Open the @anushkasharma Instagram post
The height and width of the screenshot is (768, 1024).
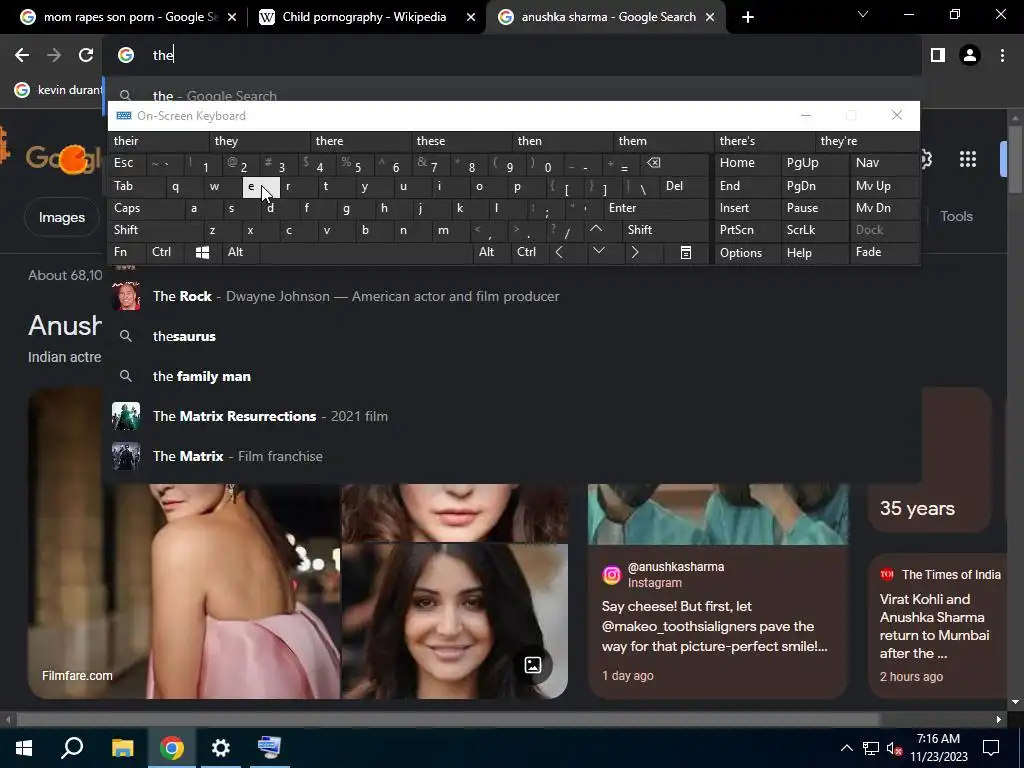point(718,620)
